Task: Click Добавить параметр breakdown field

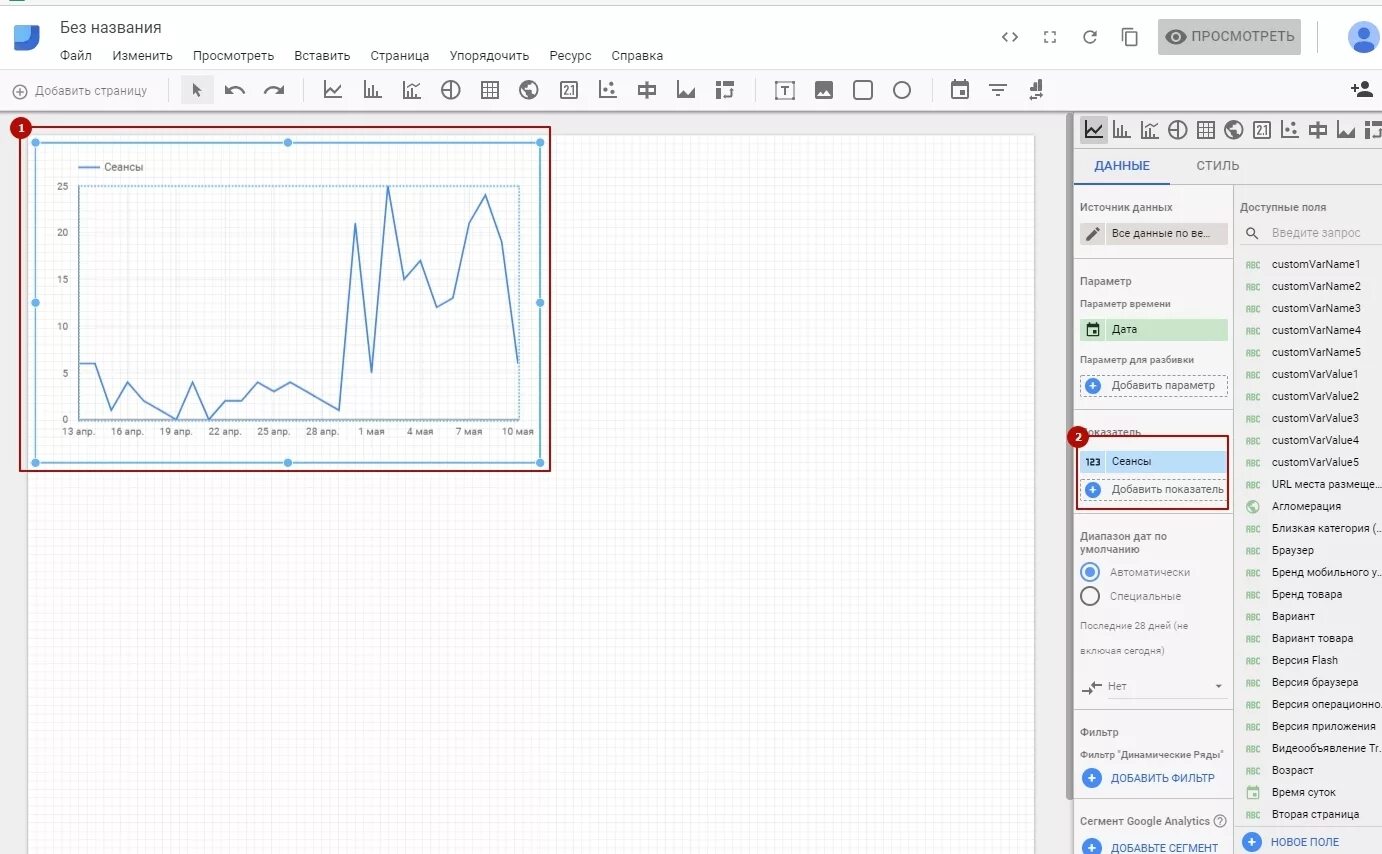Action: [1154, 385]
